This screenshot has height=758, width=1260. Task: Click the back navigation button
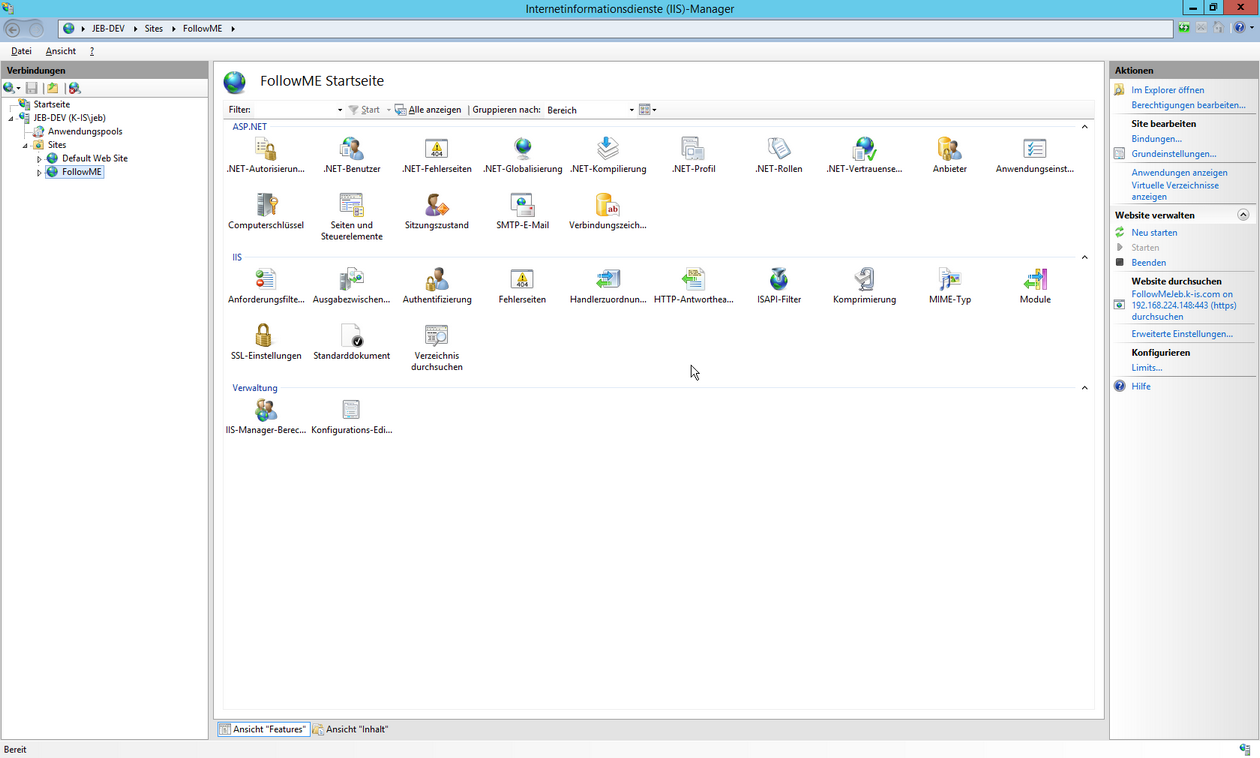tap(14, 29)
